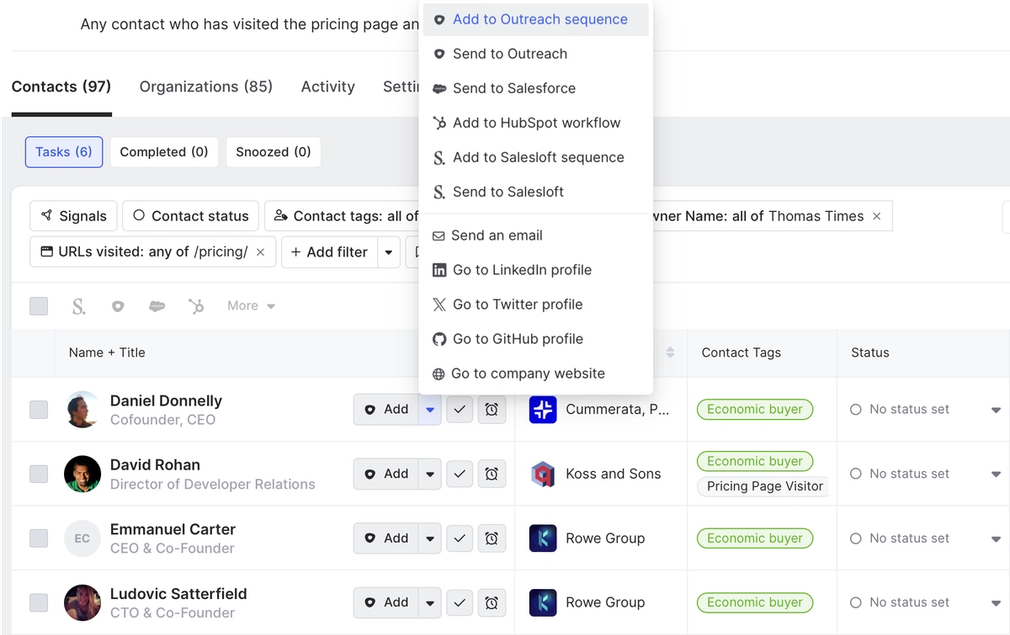Viewport: 1010px width, 635px height.
Task: Remove the URLs visited /pricing/ filter
Action: click(x=260, y=252)
